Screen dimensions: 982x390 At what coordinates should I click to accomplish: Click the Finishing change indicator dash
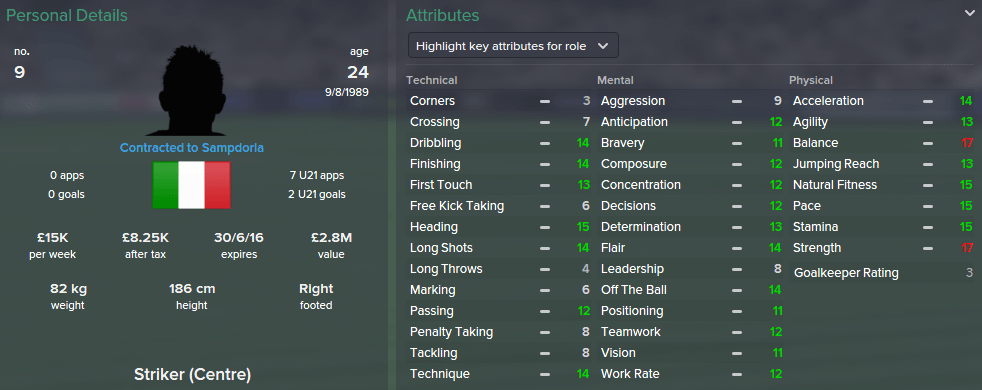pos(545,164)
